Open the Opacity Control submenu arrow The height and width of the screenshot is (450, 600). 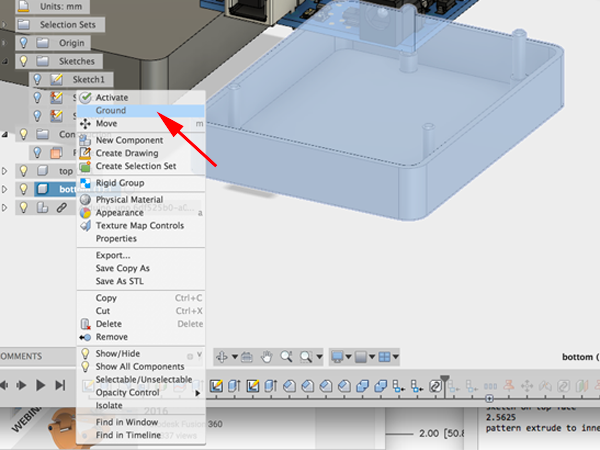coord(198,393)
